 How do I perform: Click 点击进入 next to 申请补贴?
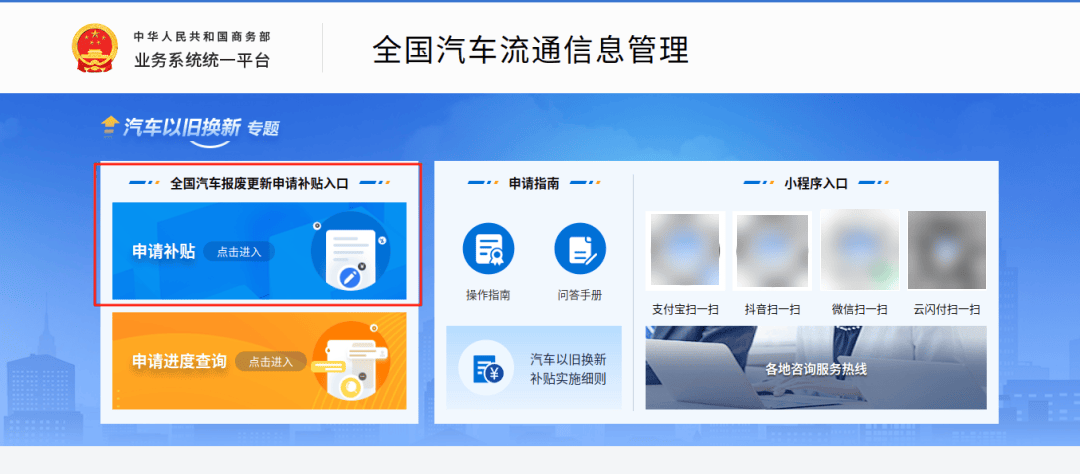coord(239,252)
